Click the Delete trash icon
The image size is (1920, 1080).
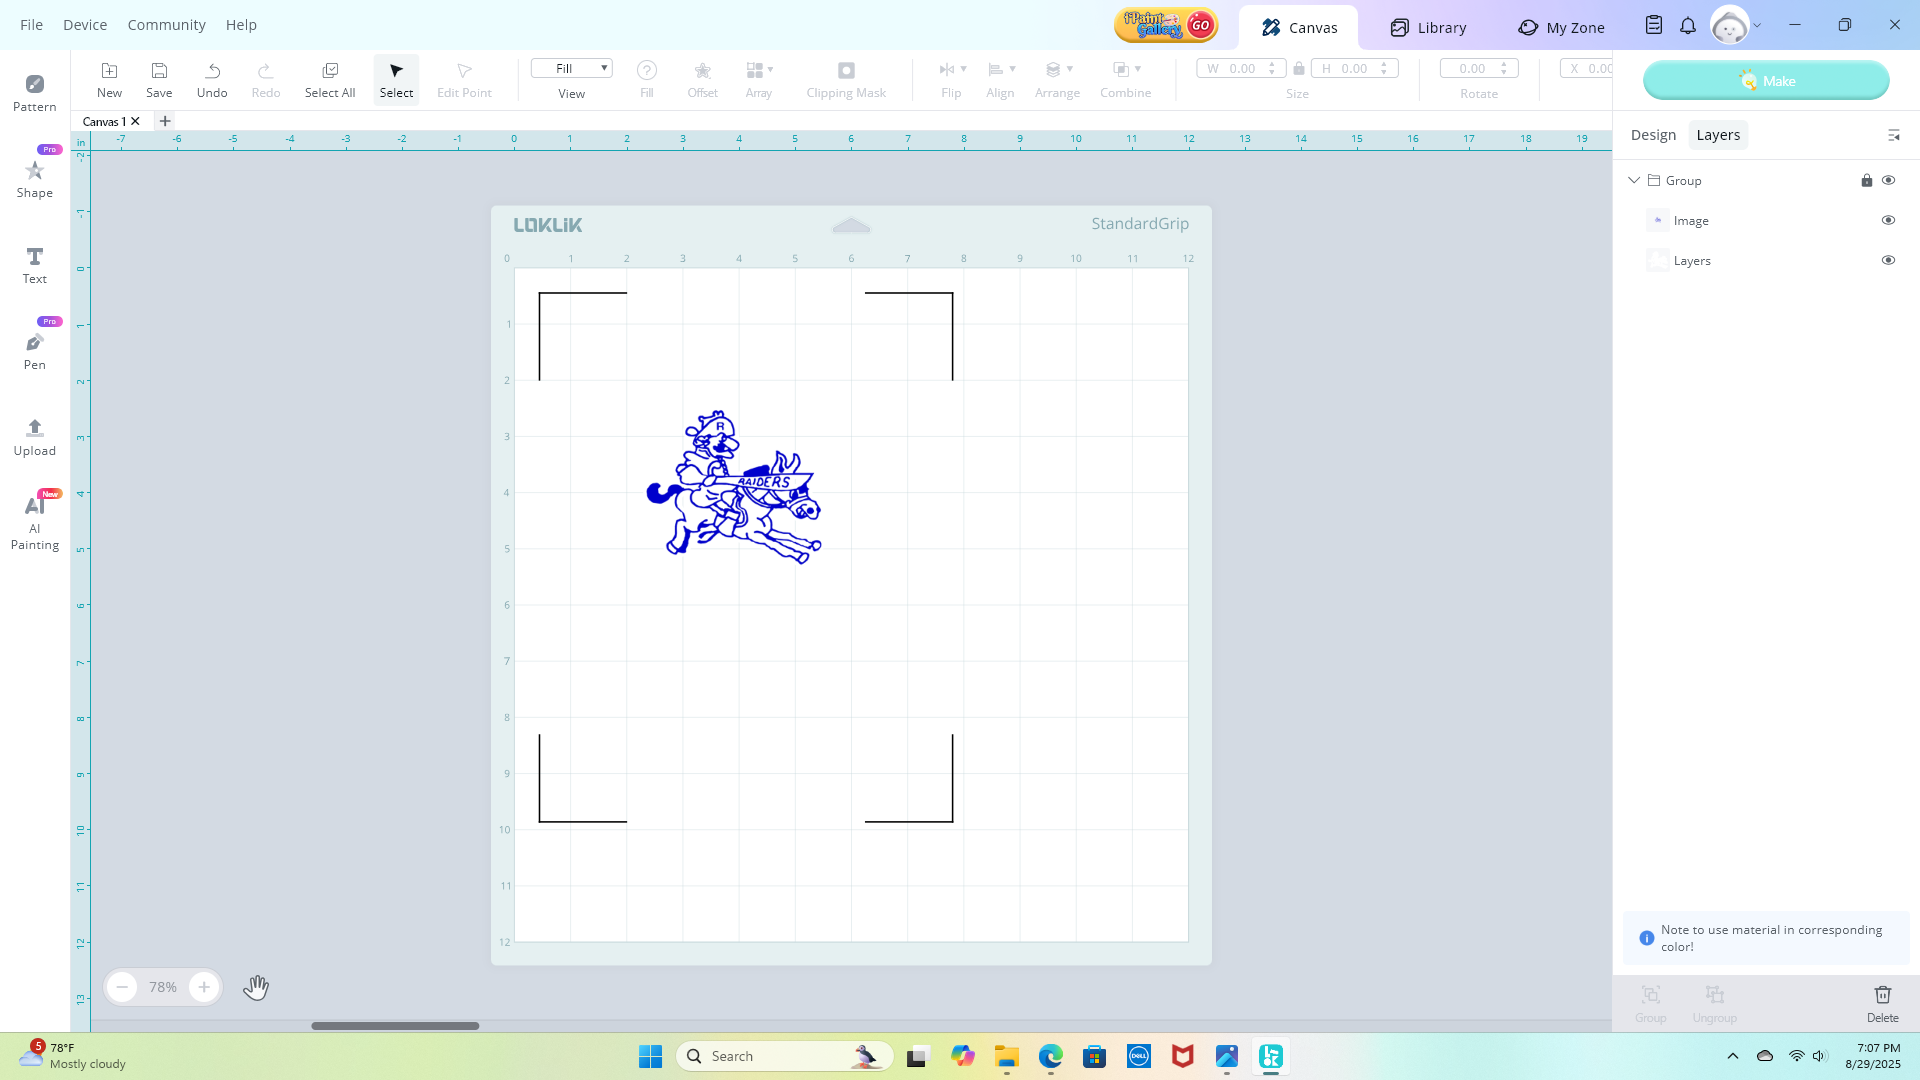click(x=1882, y=1002)
